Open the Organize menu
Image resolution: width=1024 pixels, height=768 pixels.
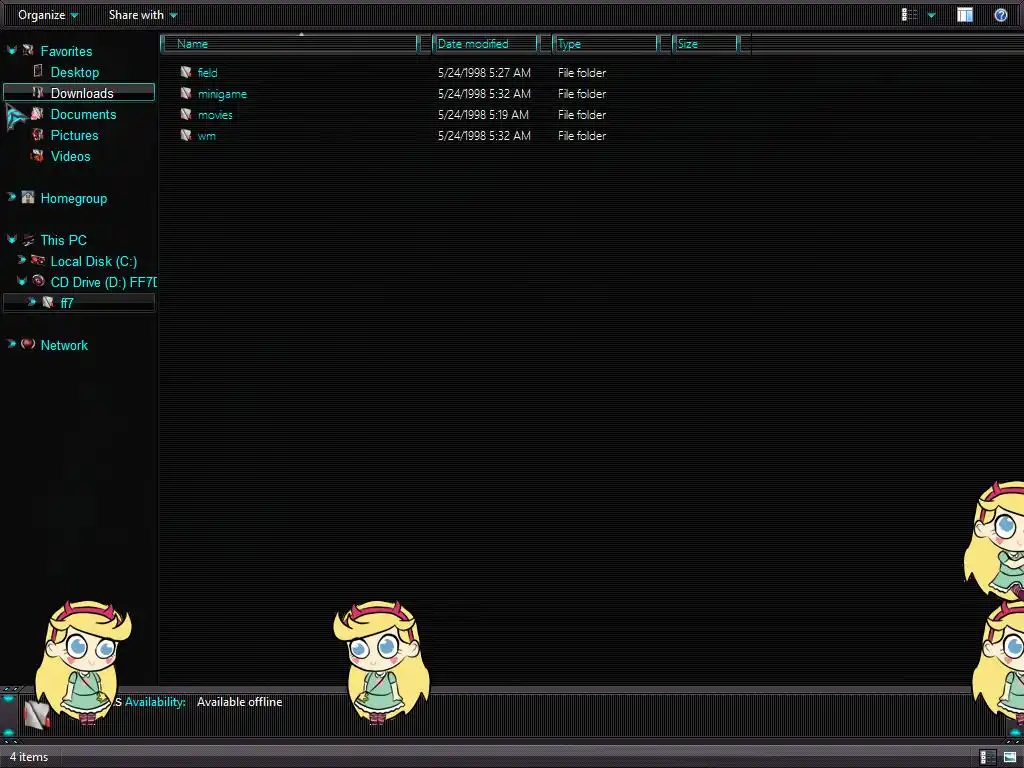48,14
